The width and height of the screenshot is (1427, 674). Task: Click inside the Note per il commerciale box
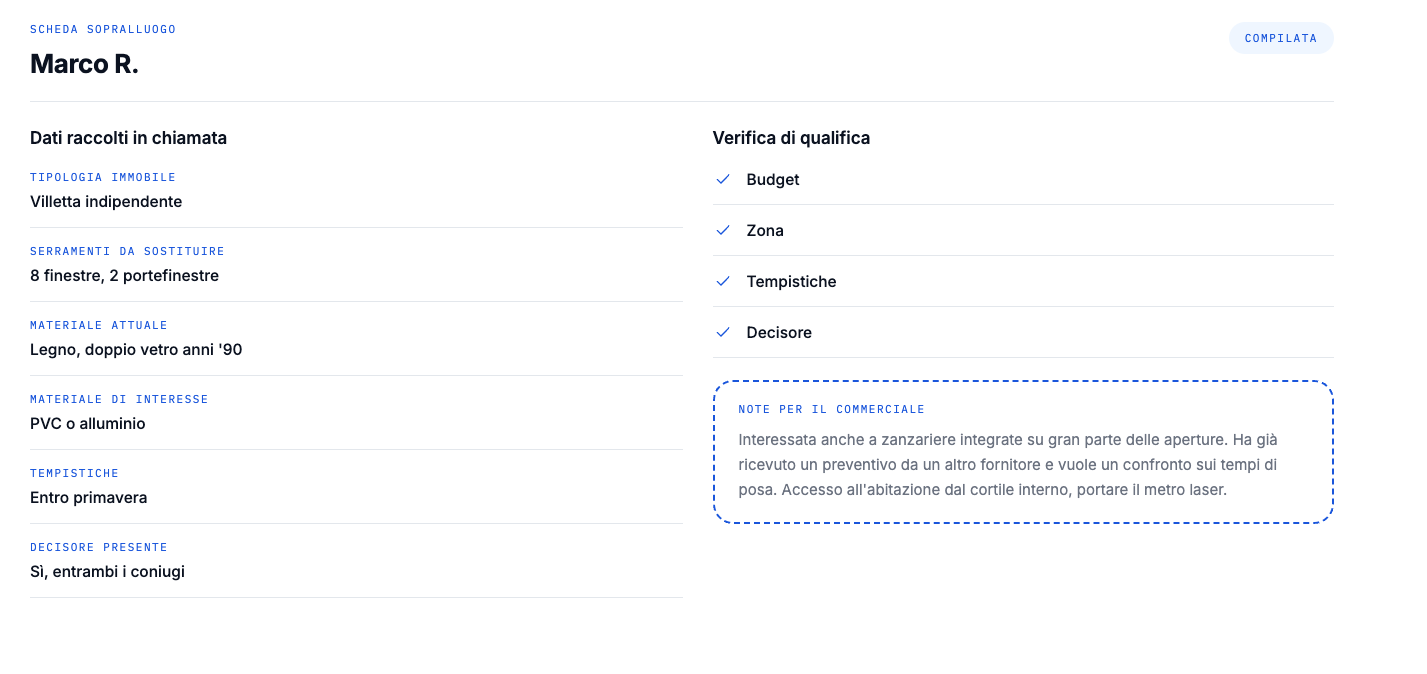1023,452
